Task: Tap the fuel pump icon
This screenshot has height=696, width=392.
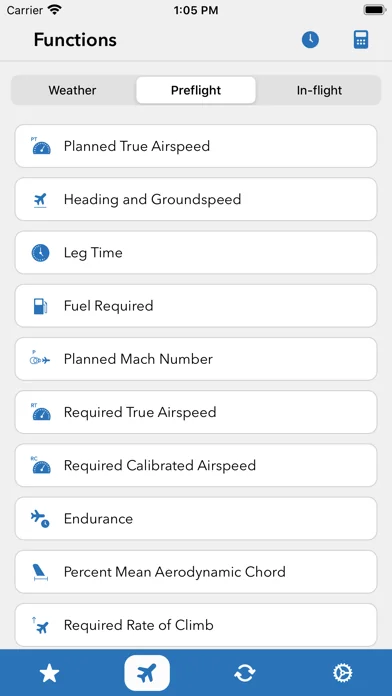Action: (40, 306)
